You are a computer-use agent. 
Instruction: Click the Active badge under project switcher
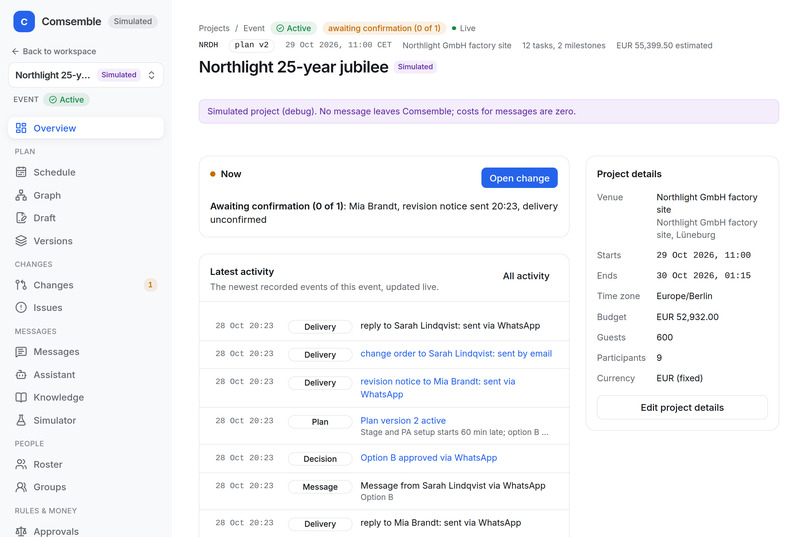pyautogui.click(x=66, y=100)
